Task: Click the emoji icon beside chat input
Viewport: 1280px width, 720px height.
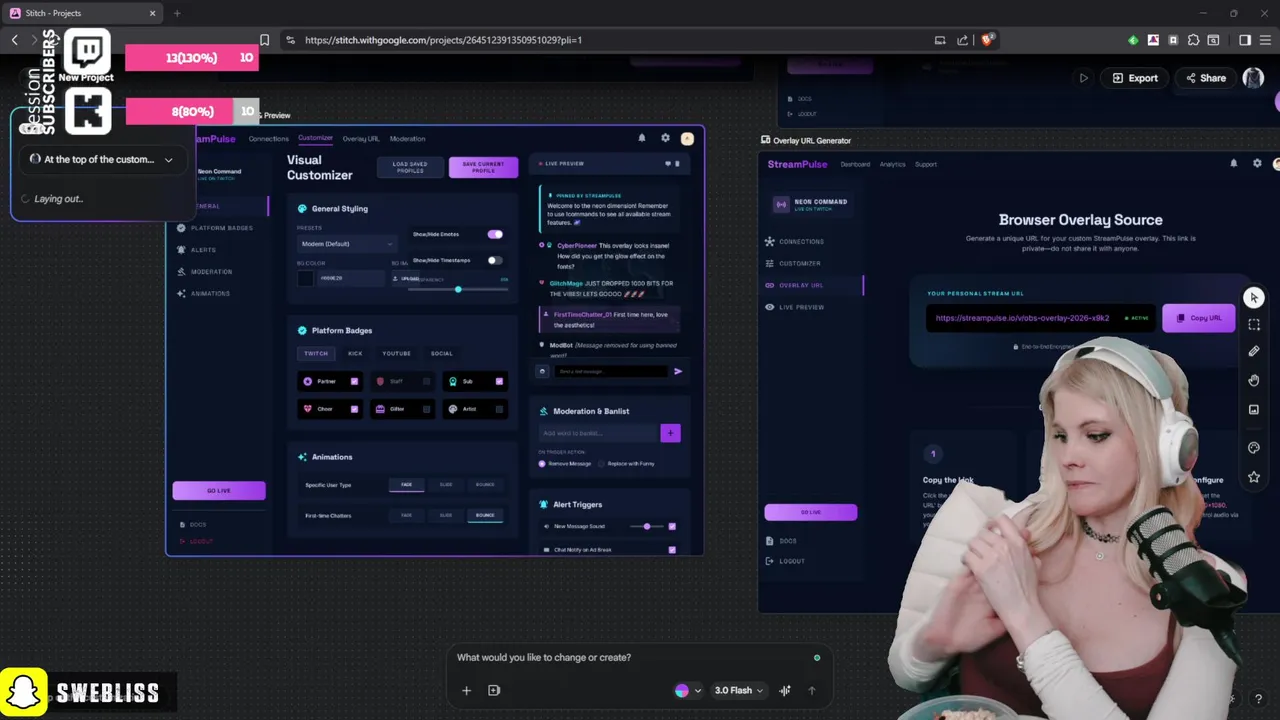Action: pos(542,371)
